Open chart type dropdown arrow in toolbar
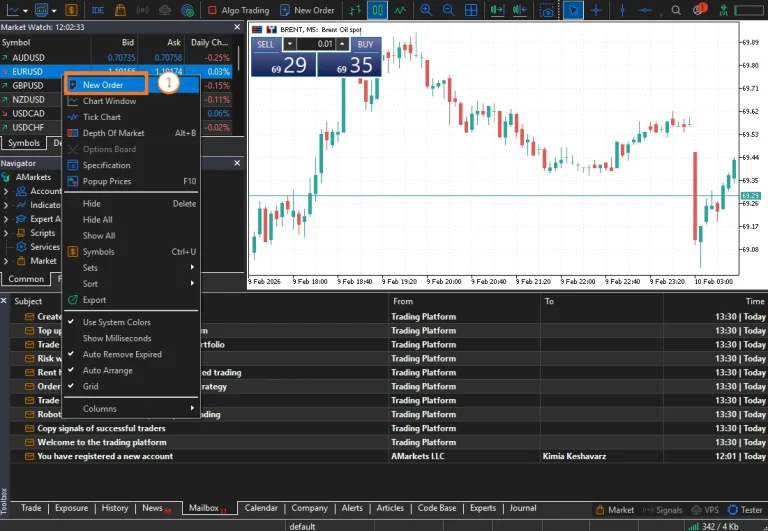The height and width of the screenshot is (531, 768). (x=25, y=10)
